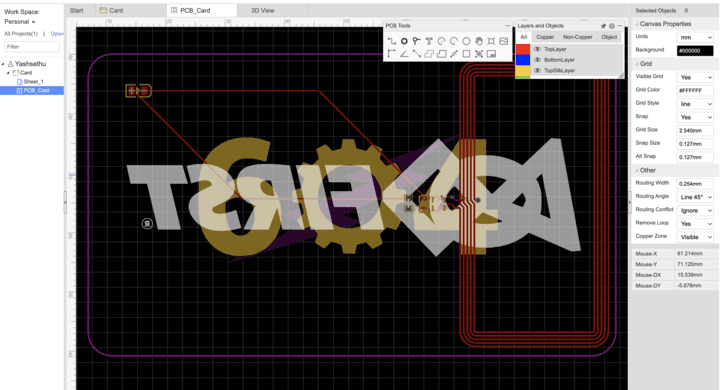The height and width of the screenshot is (390, 720).
Task: Collapse the Card project tree node
Action: click(x=8, y=73)
